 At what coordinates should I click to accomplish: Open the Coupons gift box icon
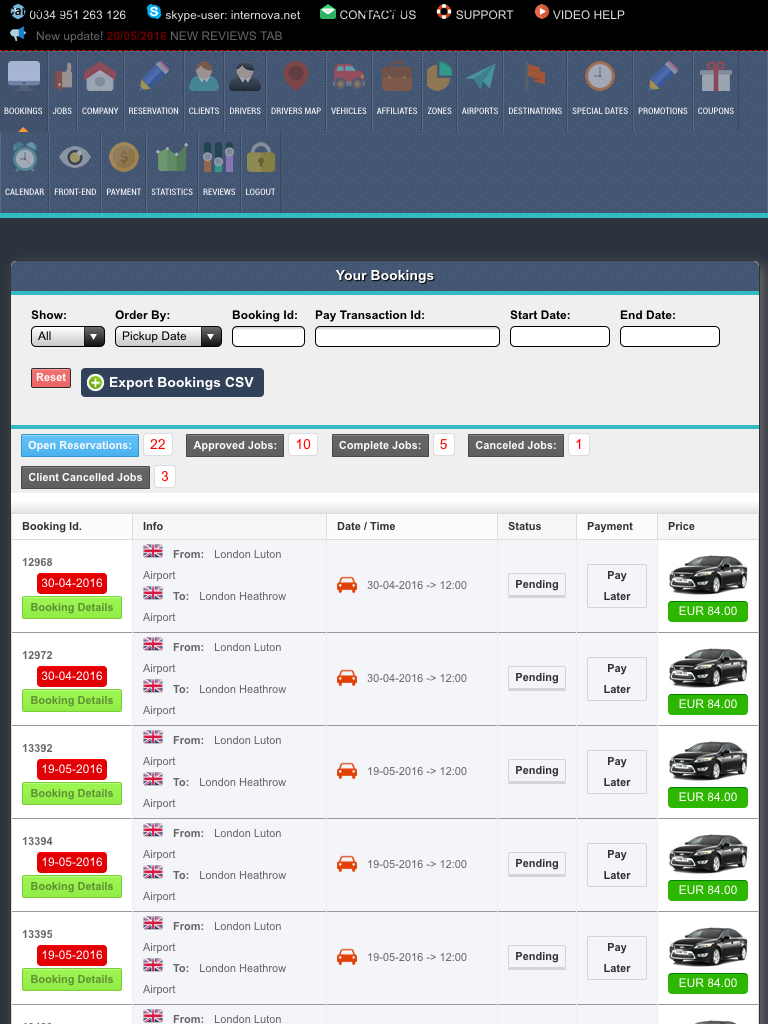[716, 76]
